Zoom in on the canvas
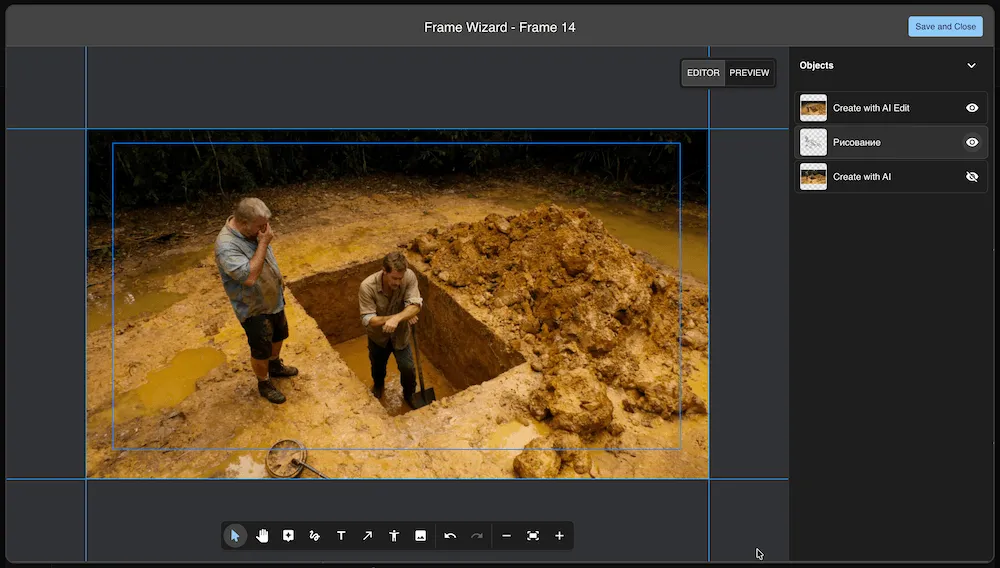This screenshot has height=568, width=1000. [x=559, y=536]
